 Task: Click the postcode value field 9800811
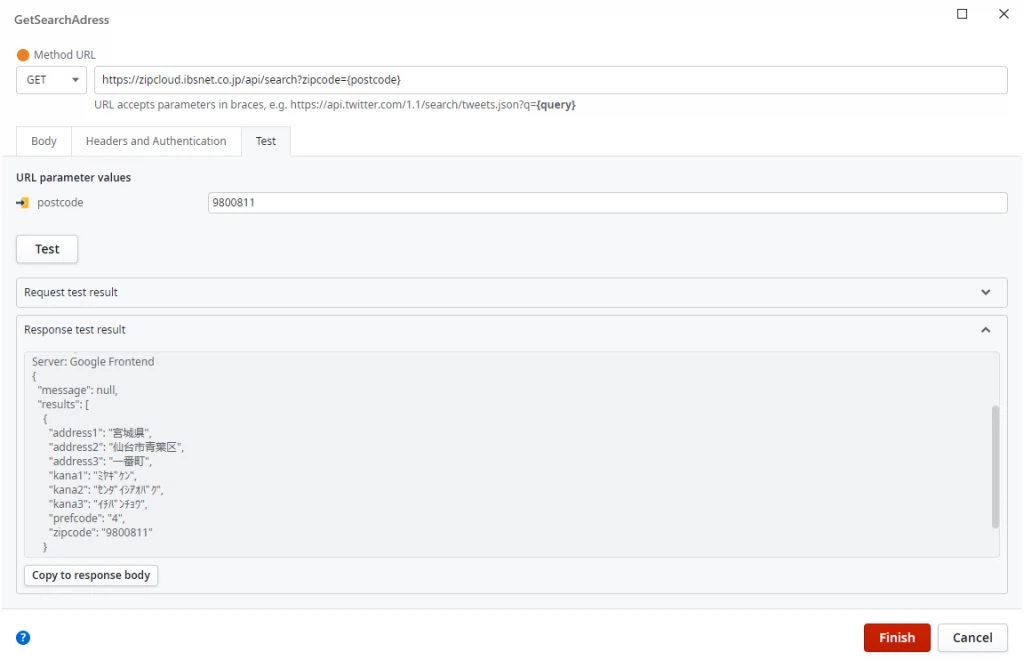(x=607, y=202)
